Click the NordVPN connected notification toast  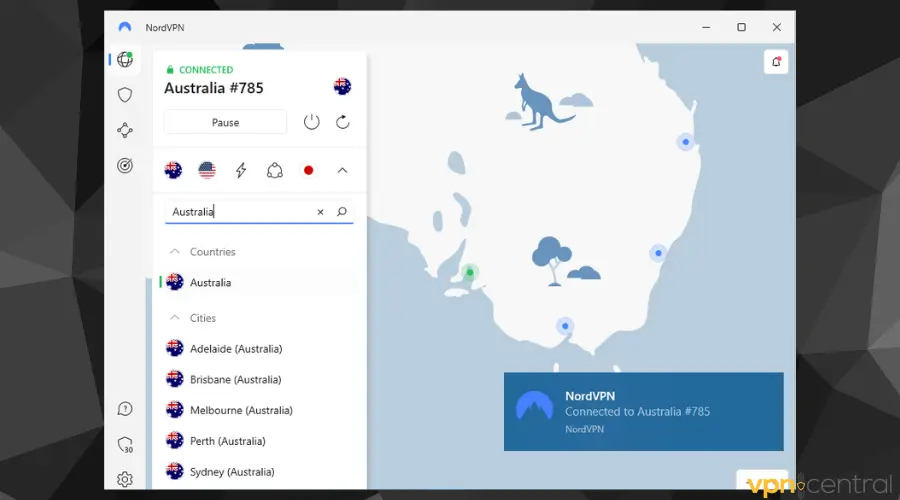[643, 412]
